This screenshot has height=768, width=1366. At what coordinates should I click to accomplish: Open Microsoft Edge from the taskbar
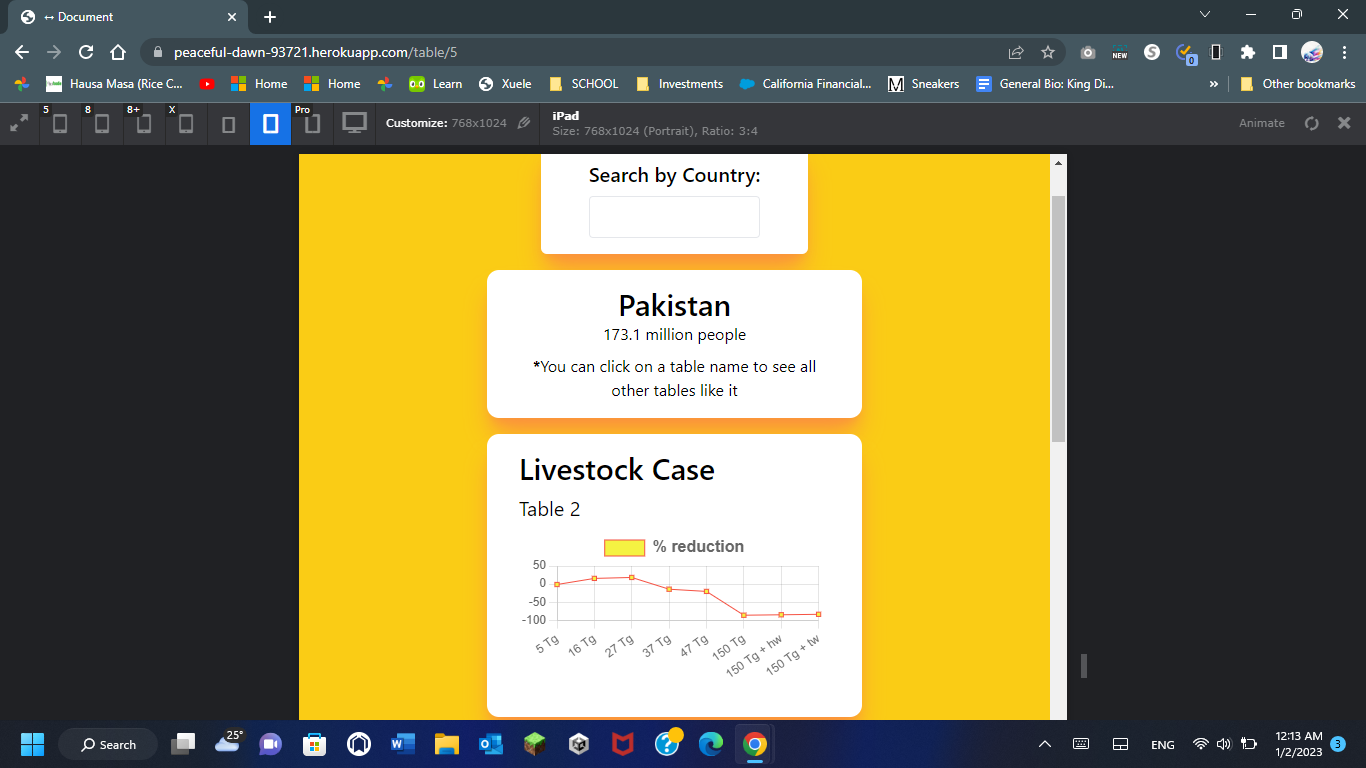[710, 744]
